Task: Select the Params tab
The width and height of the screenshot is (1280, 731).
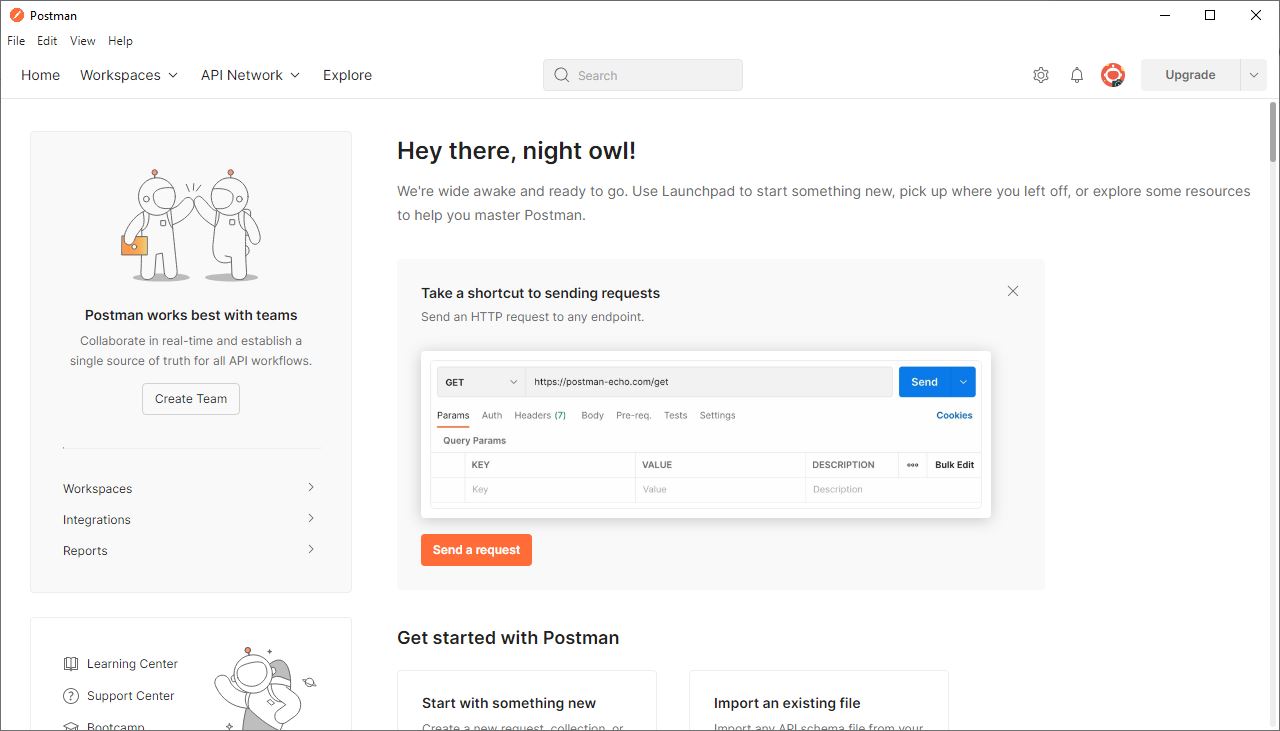Action: click(x=453, y=415)
